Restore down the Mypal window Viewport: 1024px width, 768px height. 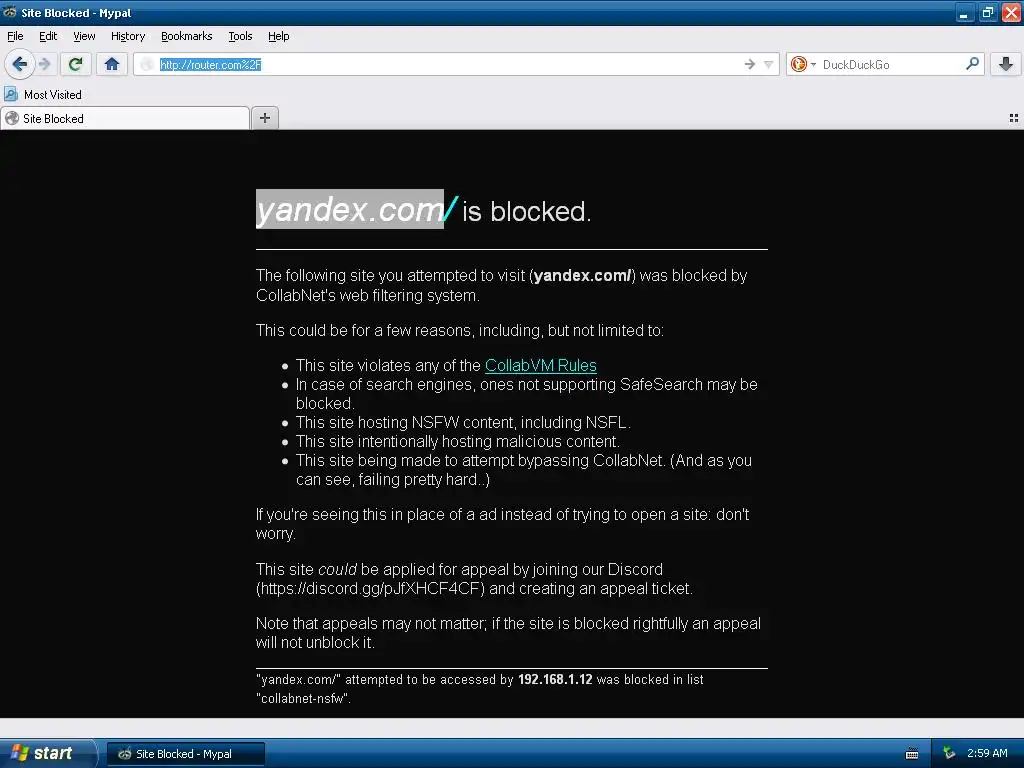[x=987, y=12]
